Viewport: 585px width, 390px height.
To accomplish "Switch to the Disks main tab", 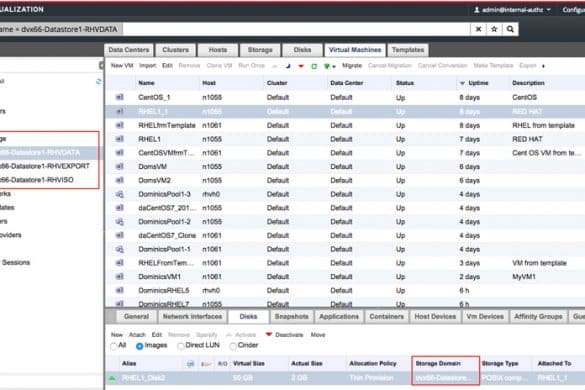I will pyautogui.click(x=302, y=50).
